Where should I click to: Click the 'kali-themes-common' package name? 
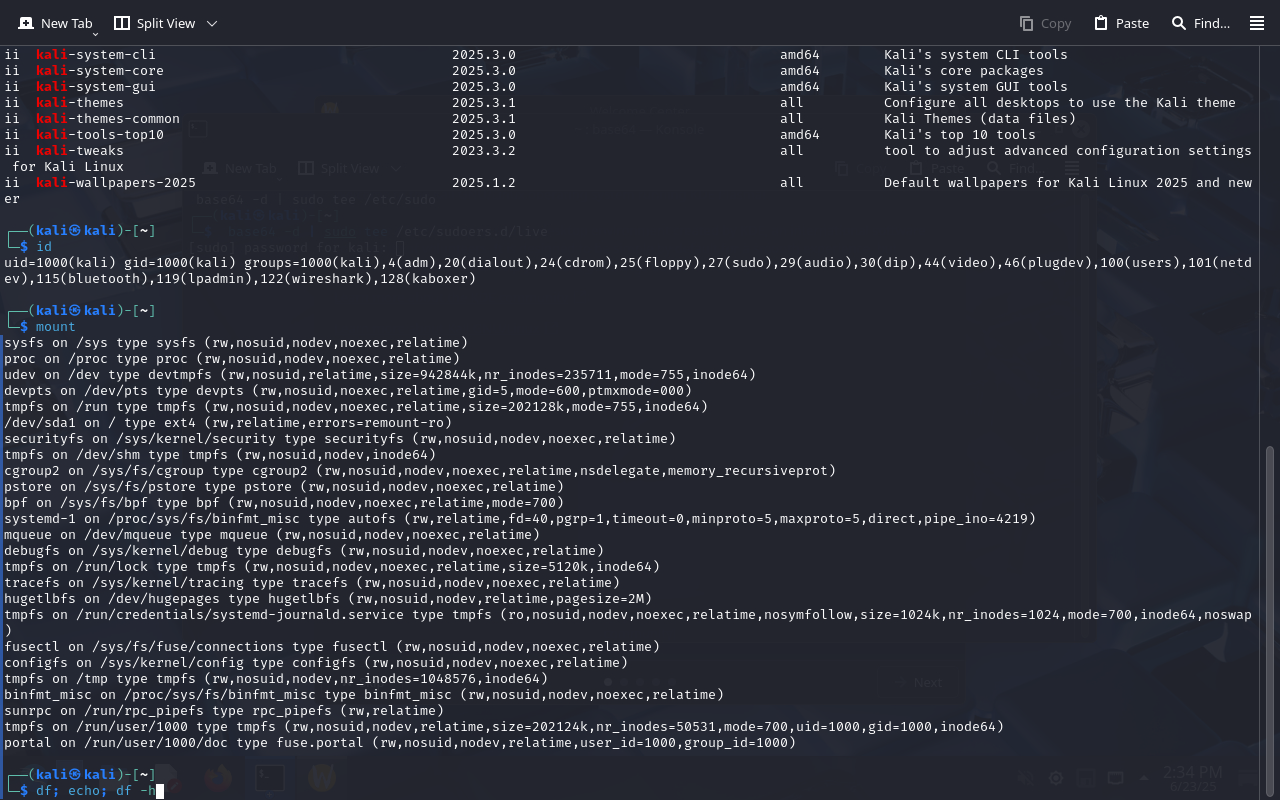108,119
